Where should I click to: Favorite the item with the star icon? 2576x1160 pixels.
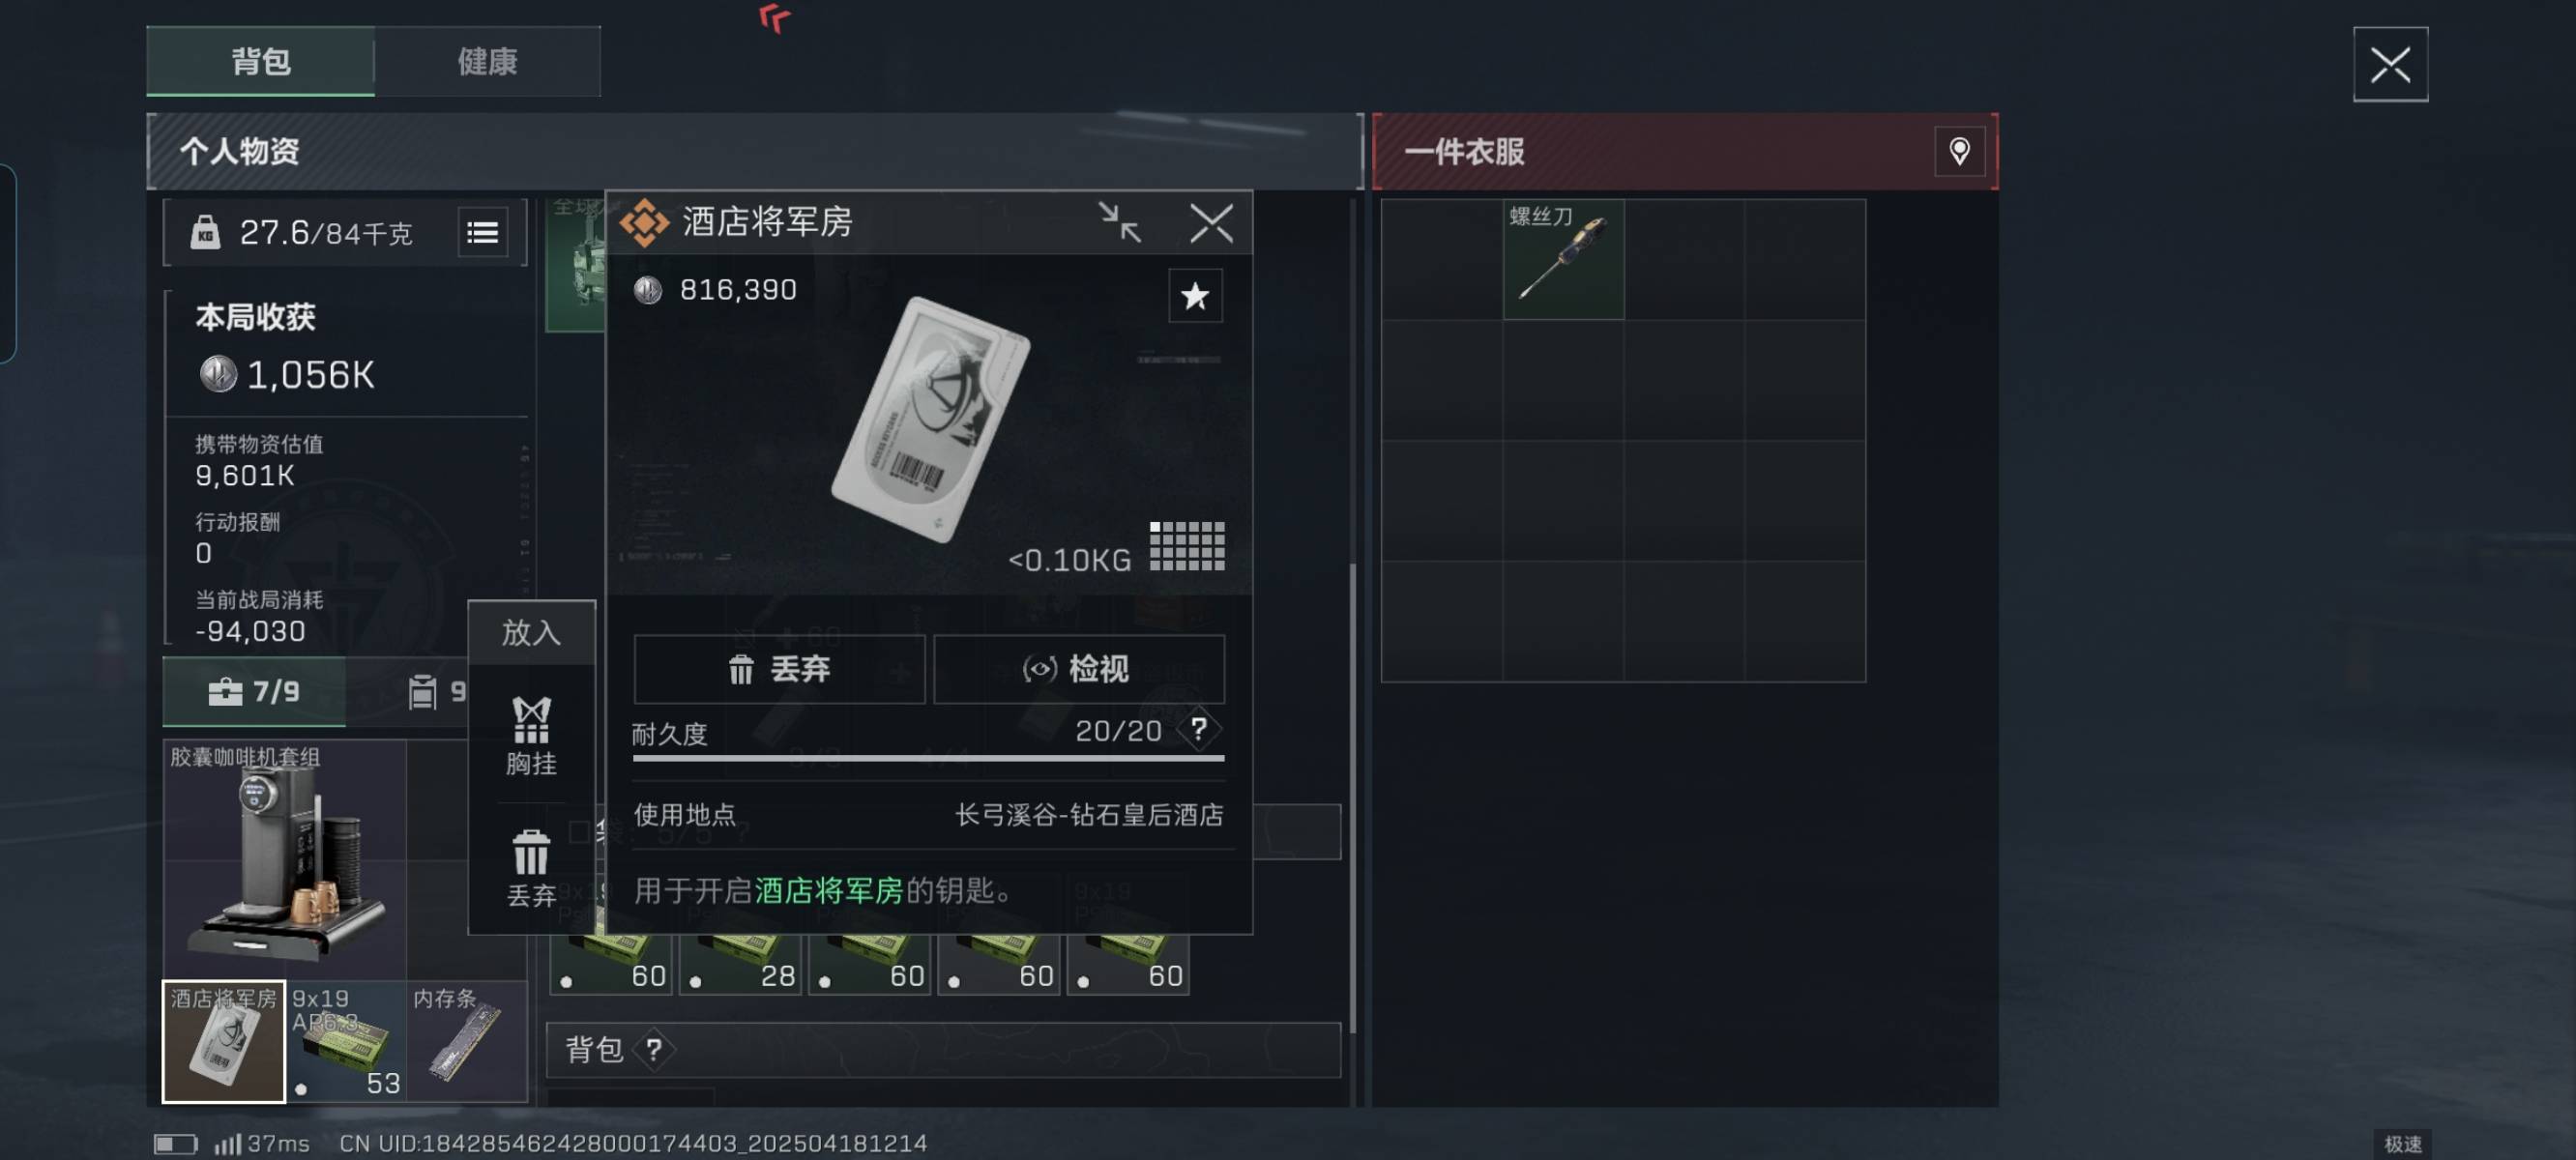[1194, 296]
